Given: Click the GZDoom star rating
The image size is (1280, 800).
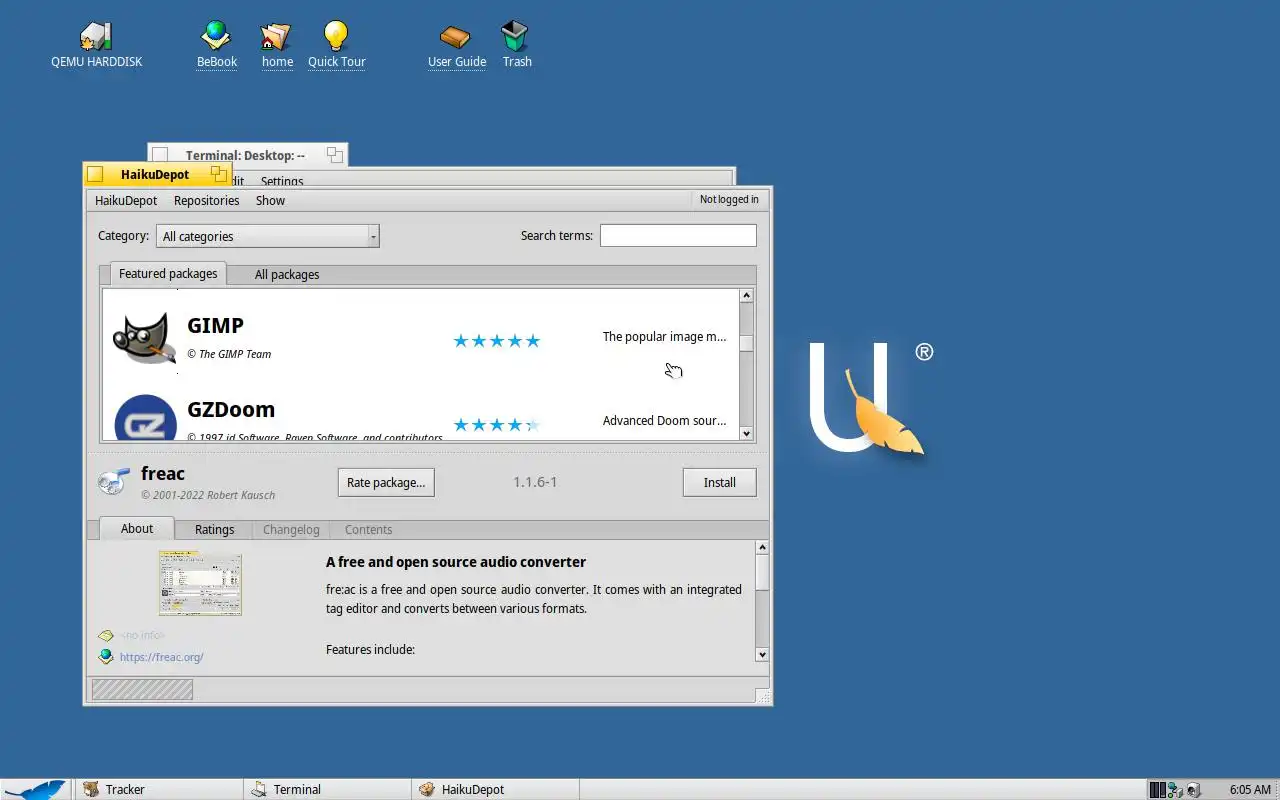Looking at the screenshot, I should (496, 425).
